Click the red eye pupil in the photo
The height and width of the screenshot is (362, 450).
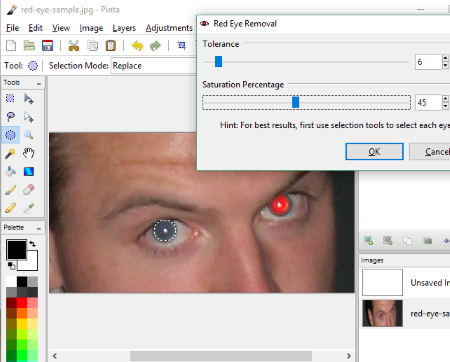pos(279,205)
